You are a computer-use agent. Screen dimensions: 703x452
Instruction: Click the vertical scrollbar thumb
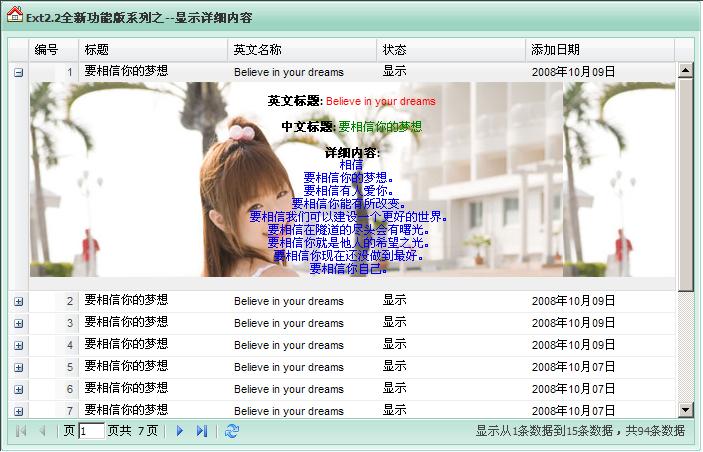pos(686,185)
